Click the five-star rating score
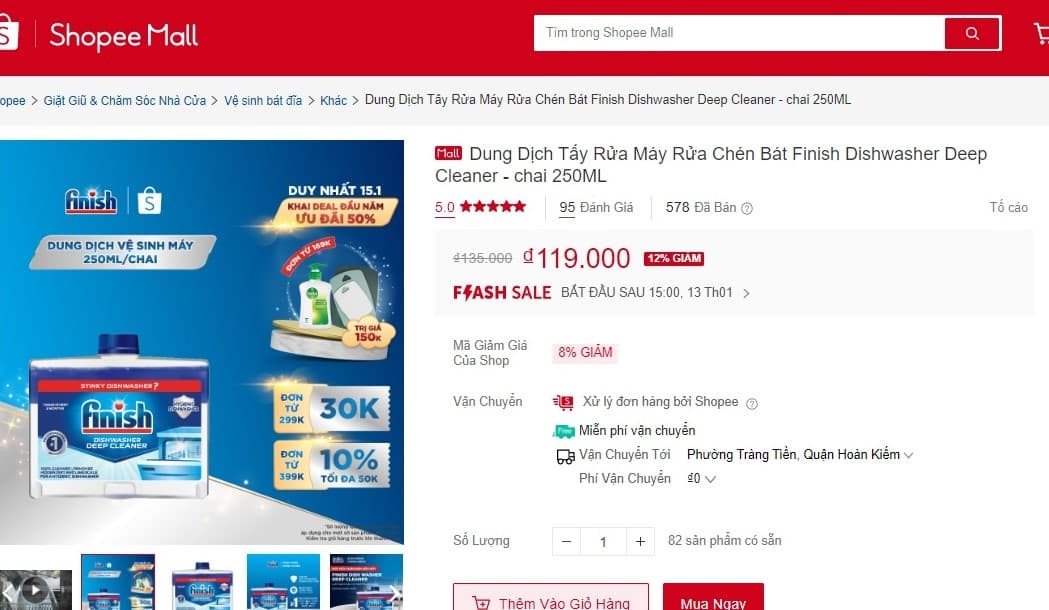This screenshot has height=610, width=1049. (x=444, y=207)
